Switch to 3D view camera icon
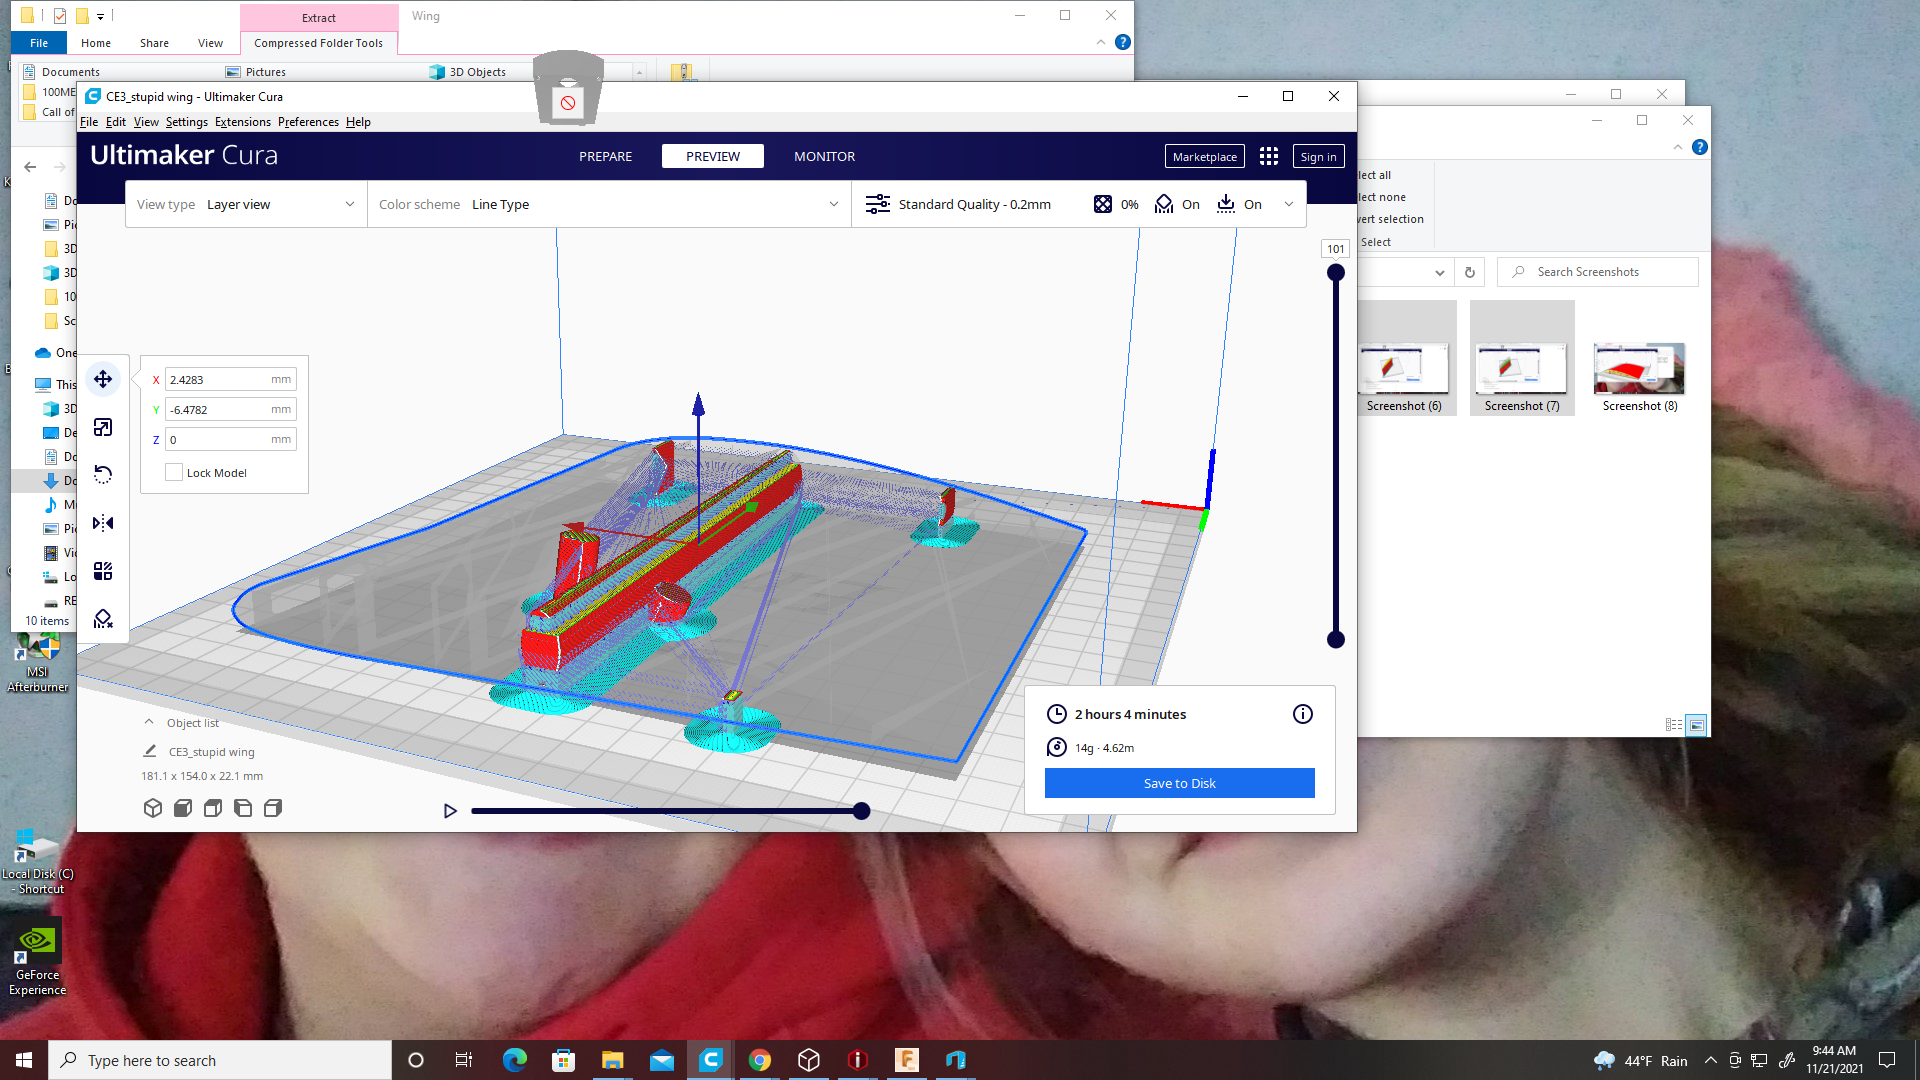Screen dimensions: 1920x1080 click(x=153, y=808)
